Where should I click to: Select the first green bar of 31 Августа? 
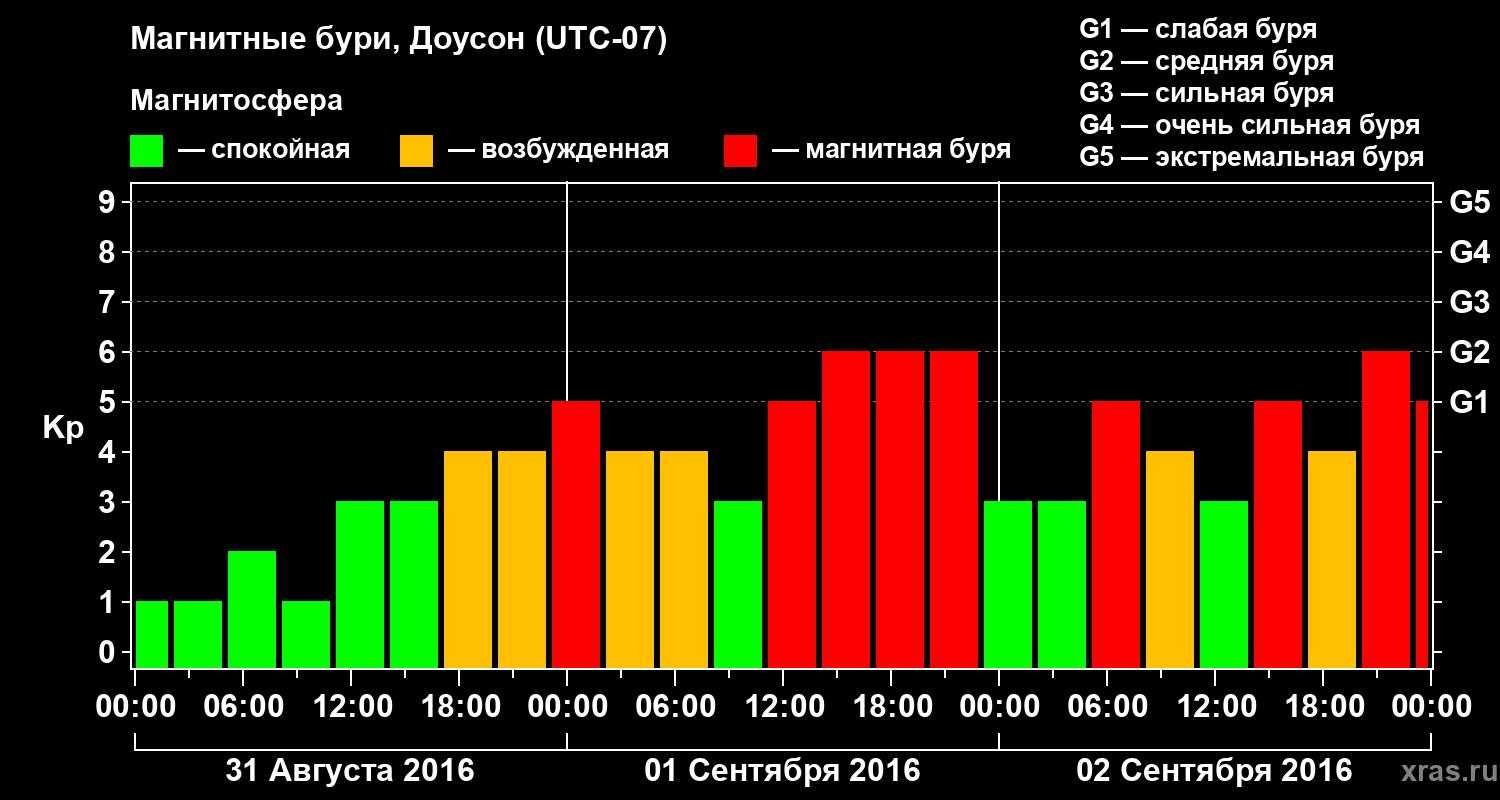(152, 635)
